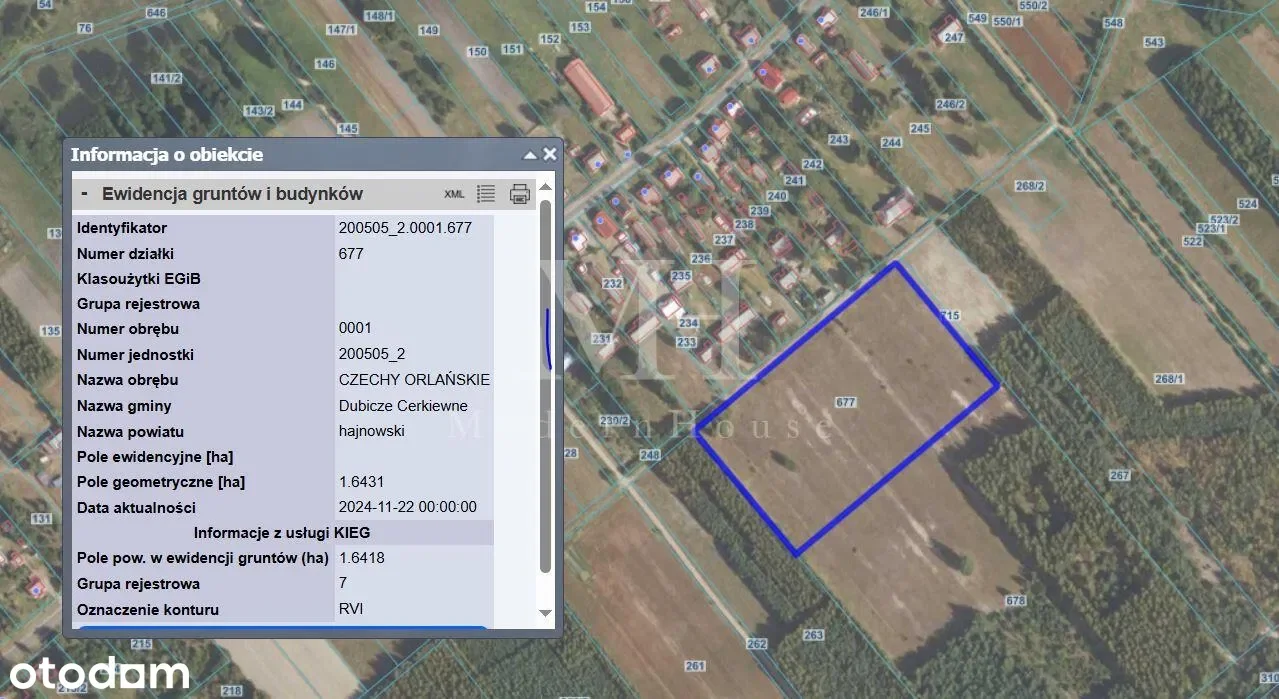Collapse Ewidencja gruntów i budynków section
This screenshot has width=1279, height=699.
click(85, 194)
